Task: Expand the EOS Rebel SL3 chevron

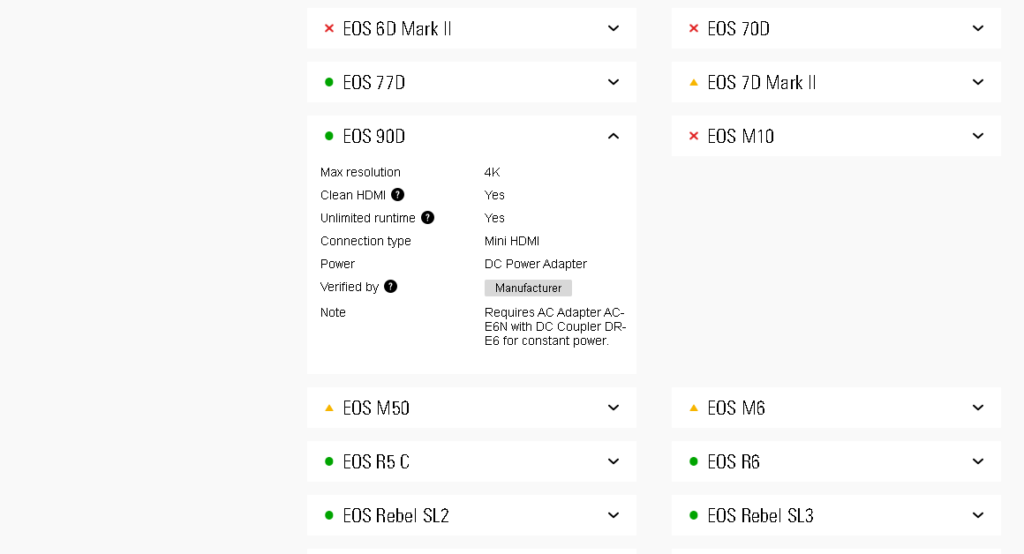Action: point(978,515)
